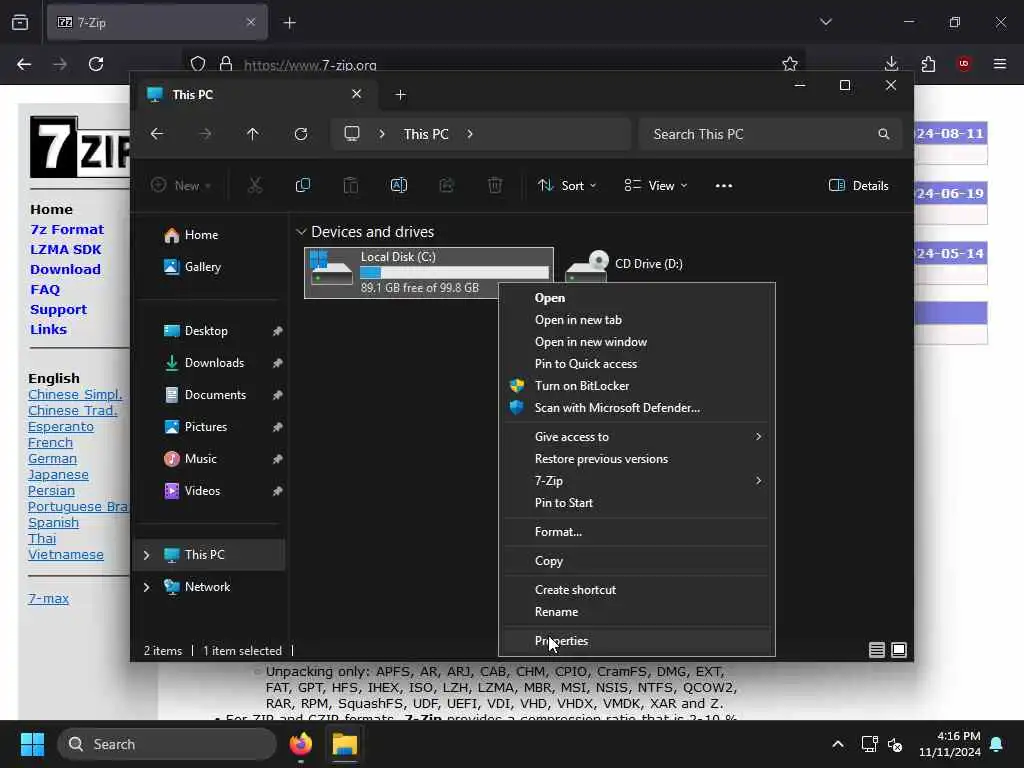Click the Delete trash icon in Explorer toolbar
The height and width of the screenshot is (768, 1024).
coord(495,185)
